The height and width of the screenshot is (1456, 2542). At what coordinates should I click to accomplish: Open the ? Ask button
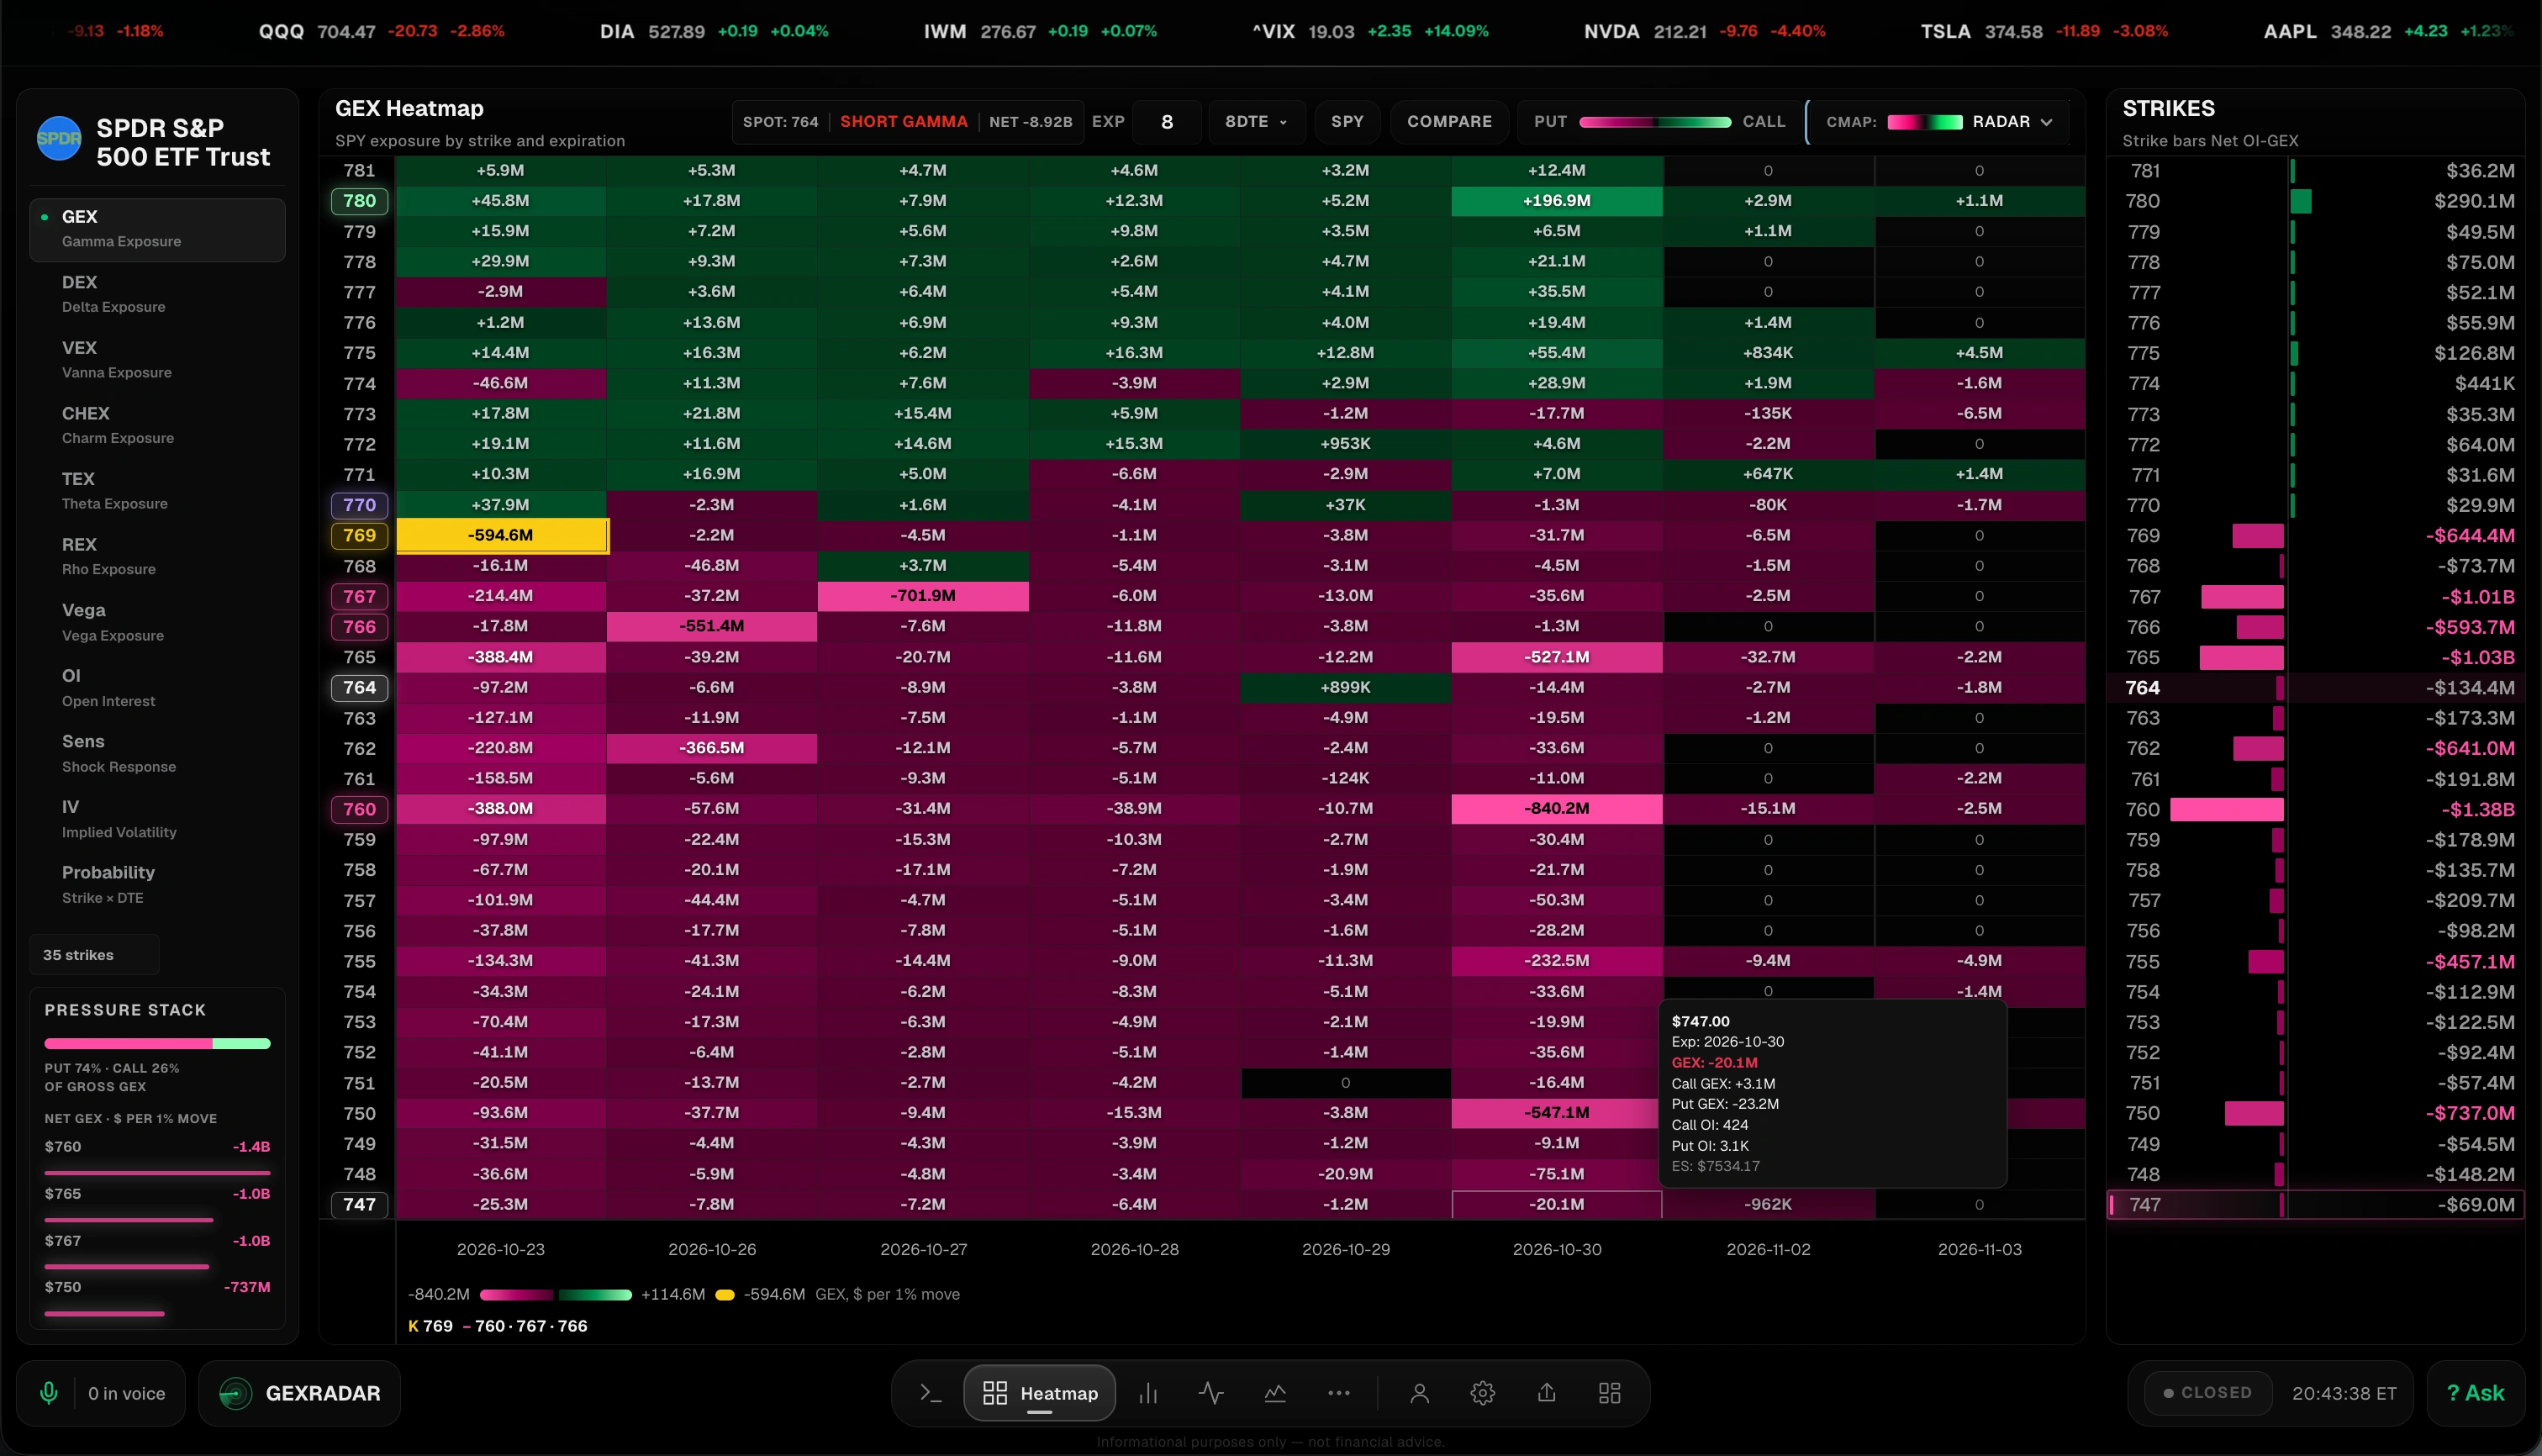pyautogui.click(x=2475, y=1393)
